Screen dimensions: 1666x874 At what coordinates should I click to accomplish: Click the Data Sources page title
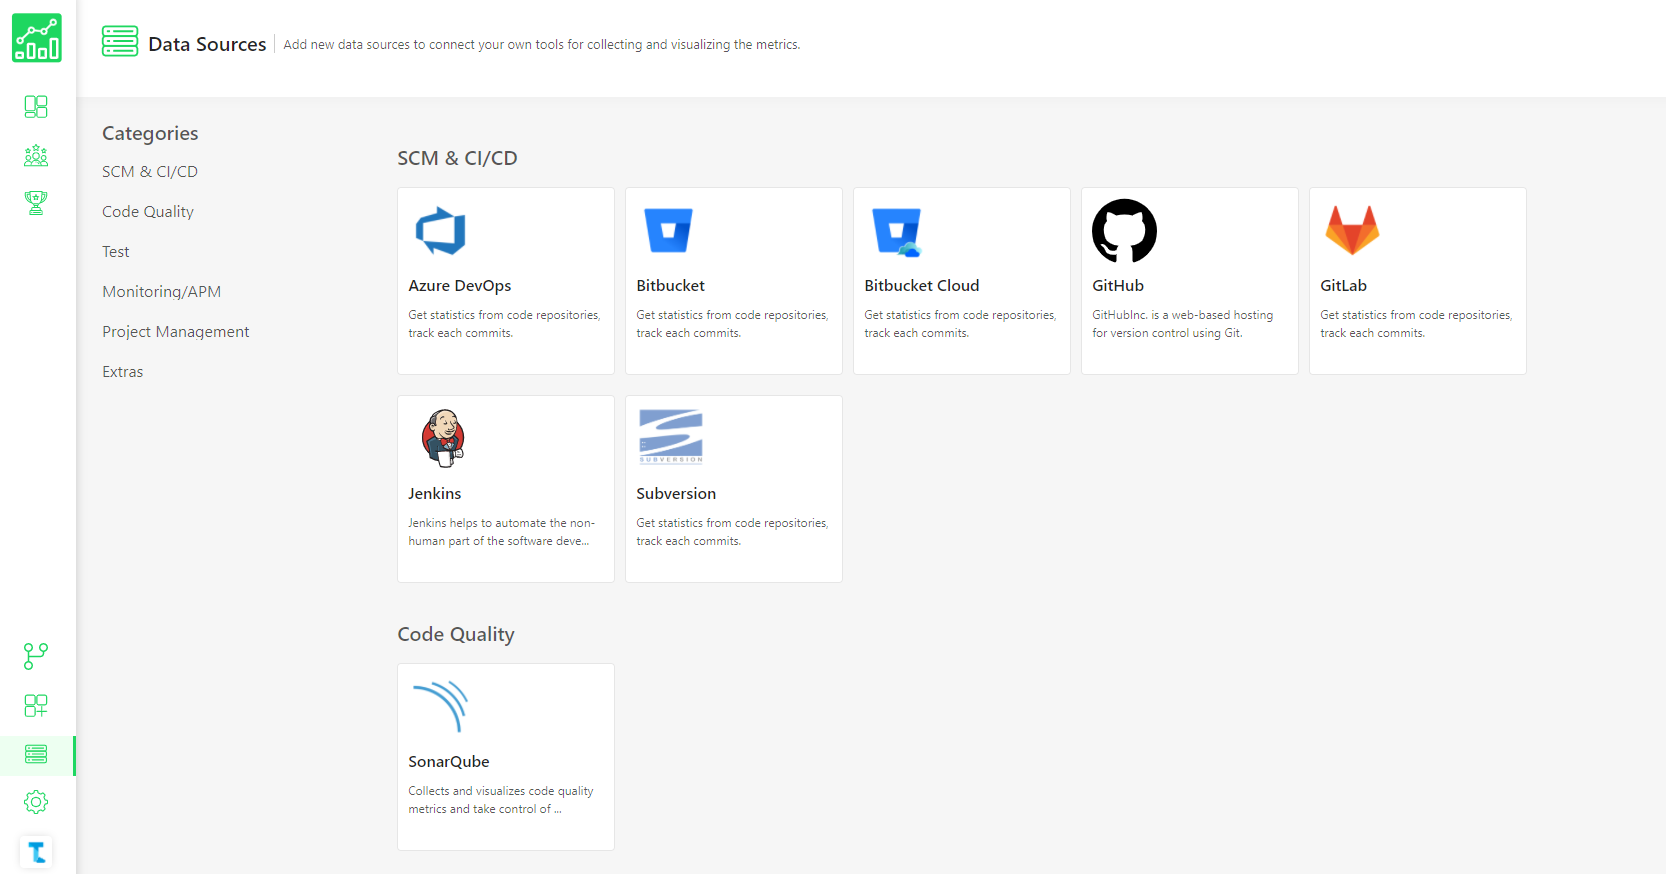point(207,44)
